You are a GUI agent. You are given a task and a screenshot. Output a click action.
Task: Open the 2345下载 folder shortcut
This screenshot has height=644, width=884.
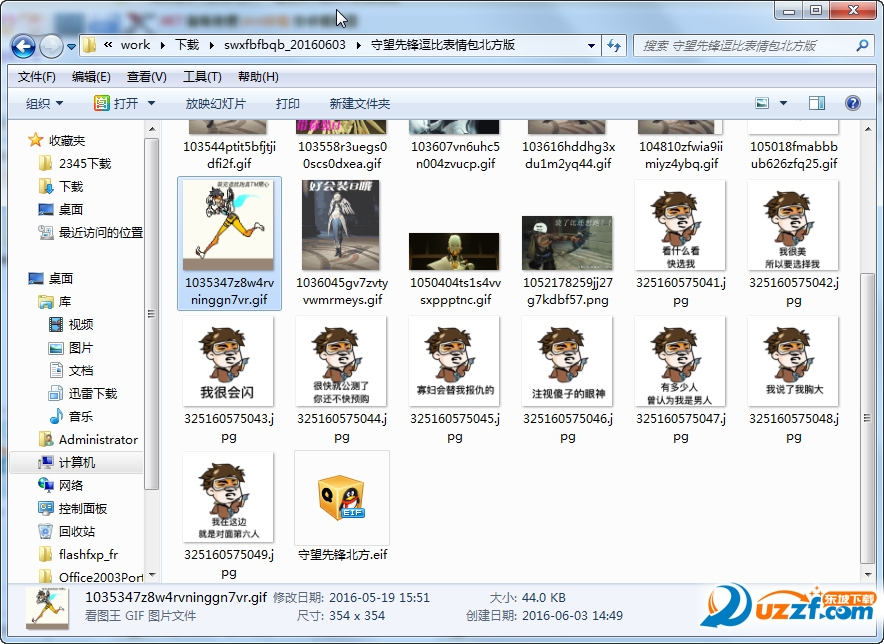point(75,164)
